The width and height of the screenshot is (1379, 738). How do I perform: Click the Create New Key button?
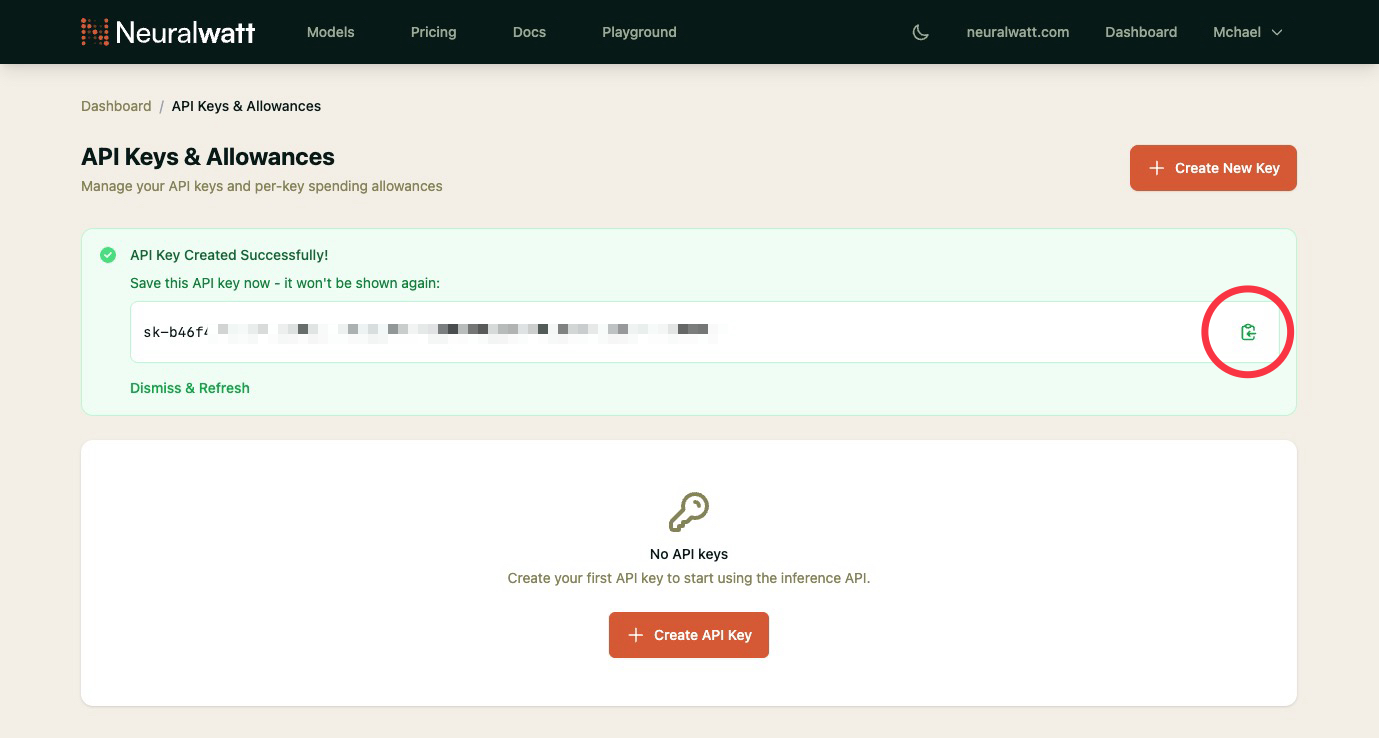1213,168
